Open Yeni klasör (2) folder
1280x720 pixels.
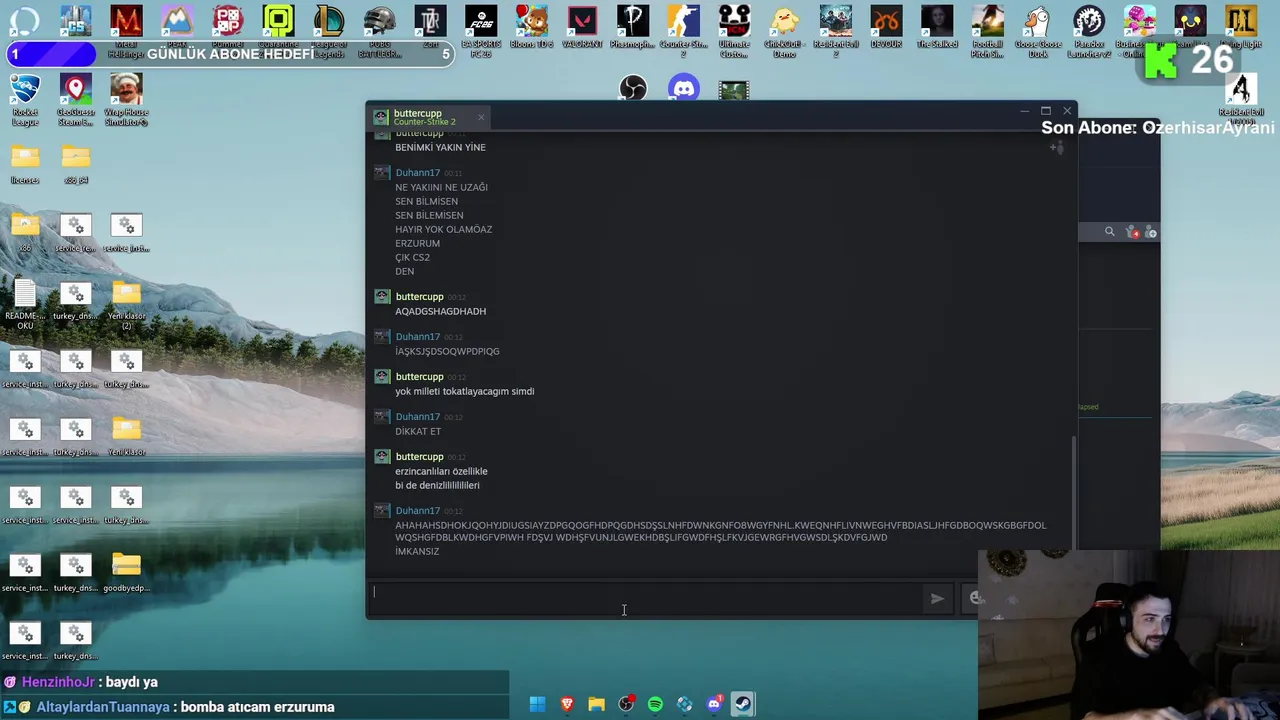click(126, 304)
